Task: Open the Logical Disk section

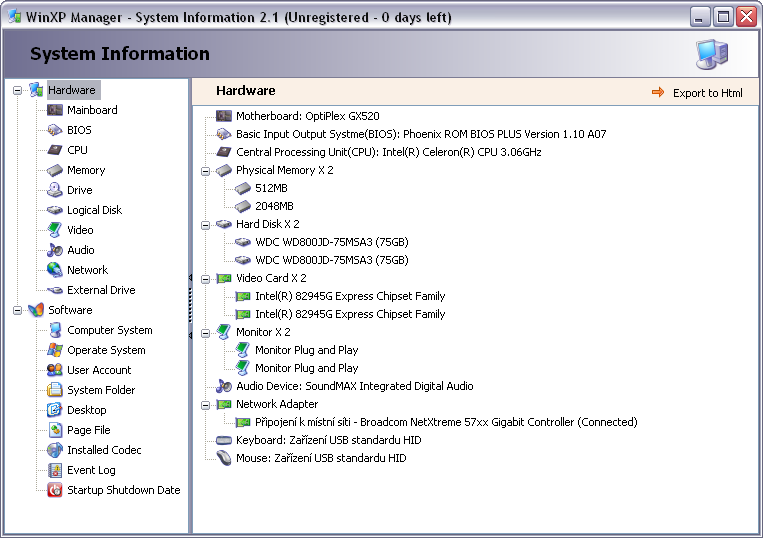Action: [x=94, y=210]
